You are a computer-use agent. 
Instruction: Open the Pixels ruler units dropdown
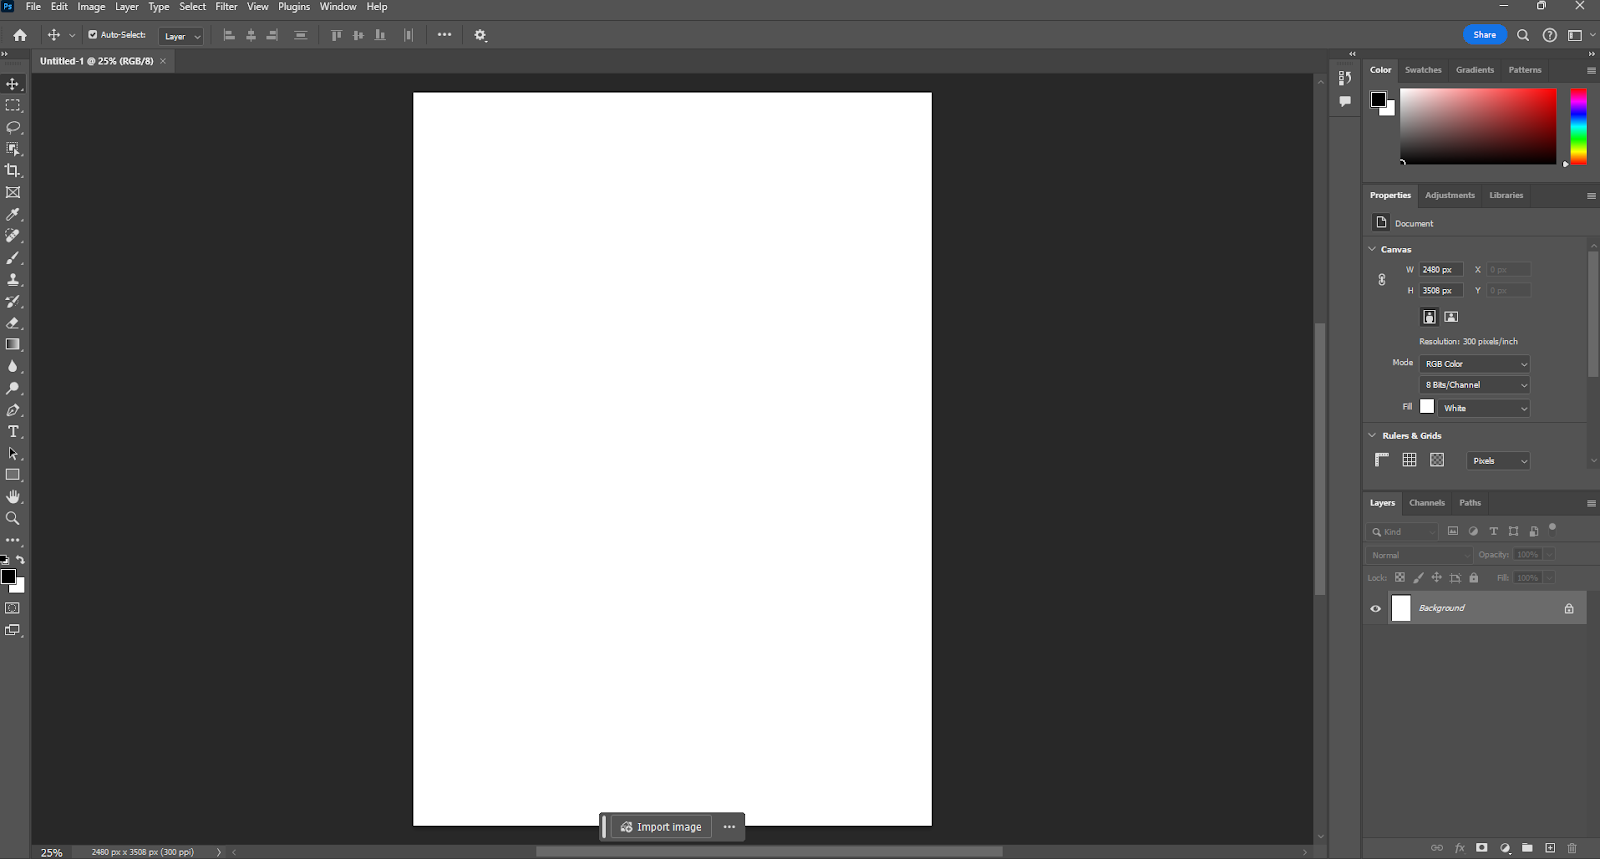(1499, 461)
